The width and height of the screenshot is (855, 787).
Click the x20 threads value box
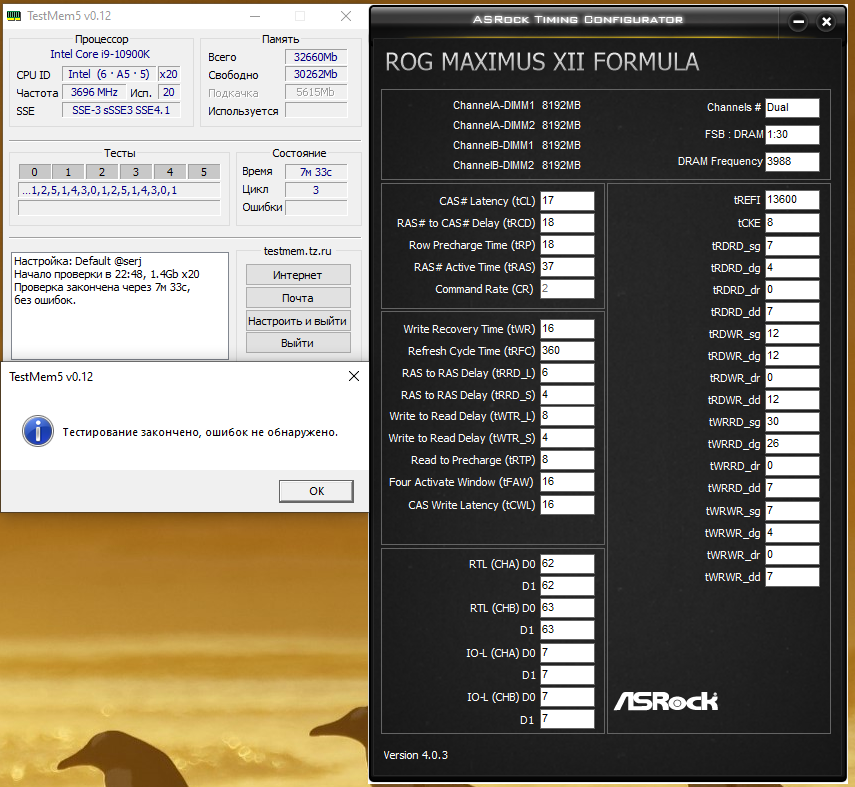click(x=168, y=74)
